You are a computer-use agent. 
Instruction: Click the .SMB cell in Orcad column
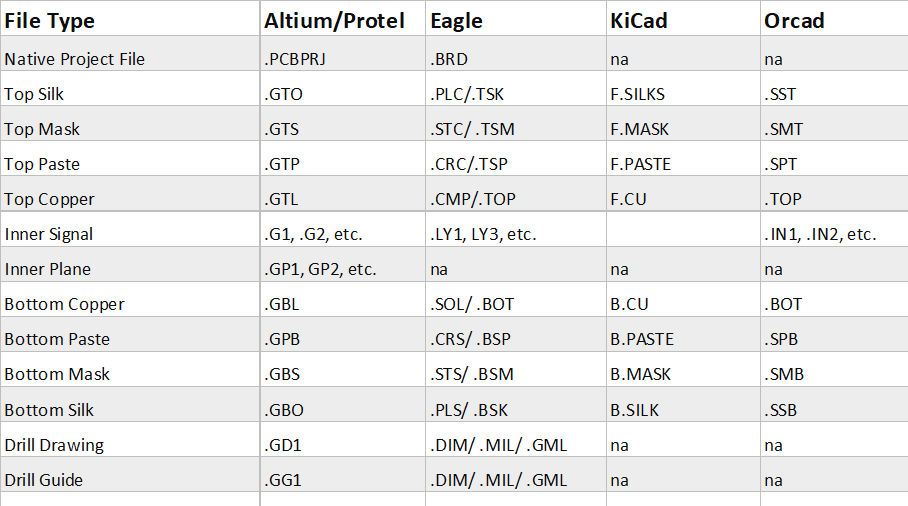pyautogui.click(x=784, y=374)
